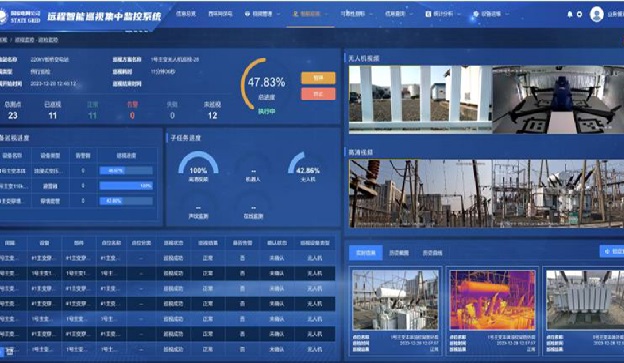The height and width of the screenshot is (363, 624).
Task: Click the 42.86% progress bar in device table
Action: (x=126, y=201)
